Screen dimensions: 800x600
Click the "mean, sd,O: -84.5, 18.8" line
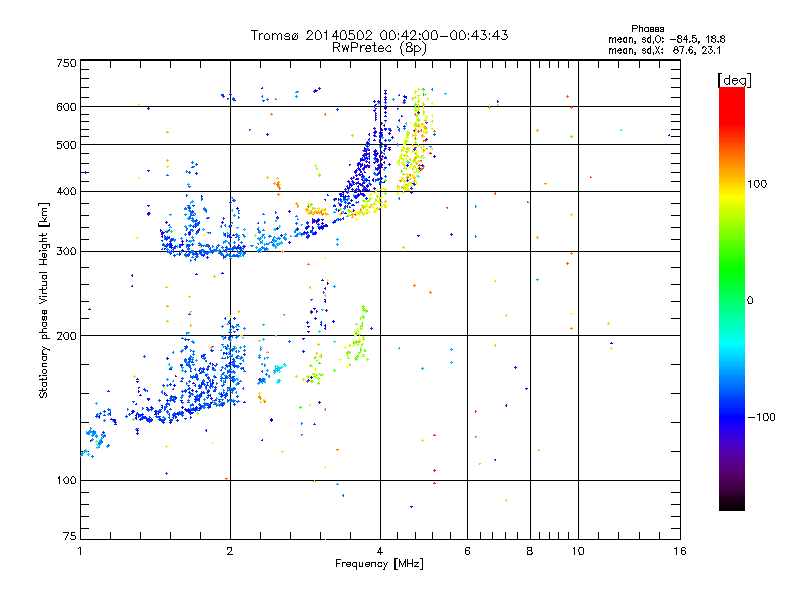point(667,40)
